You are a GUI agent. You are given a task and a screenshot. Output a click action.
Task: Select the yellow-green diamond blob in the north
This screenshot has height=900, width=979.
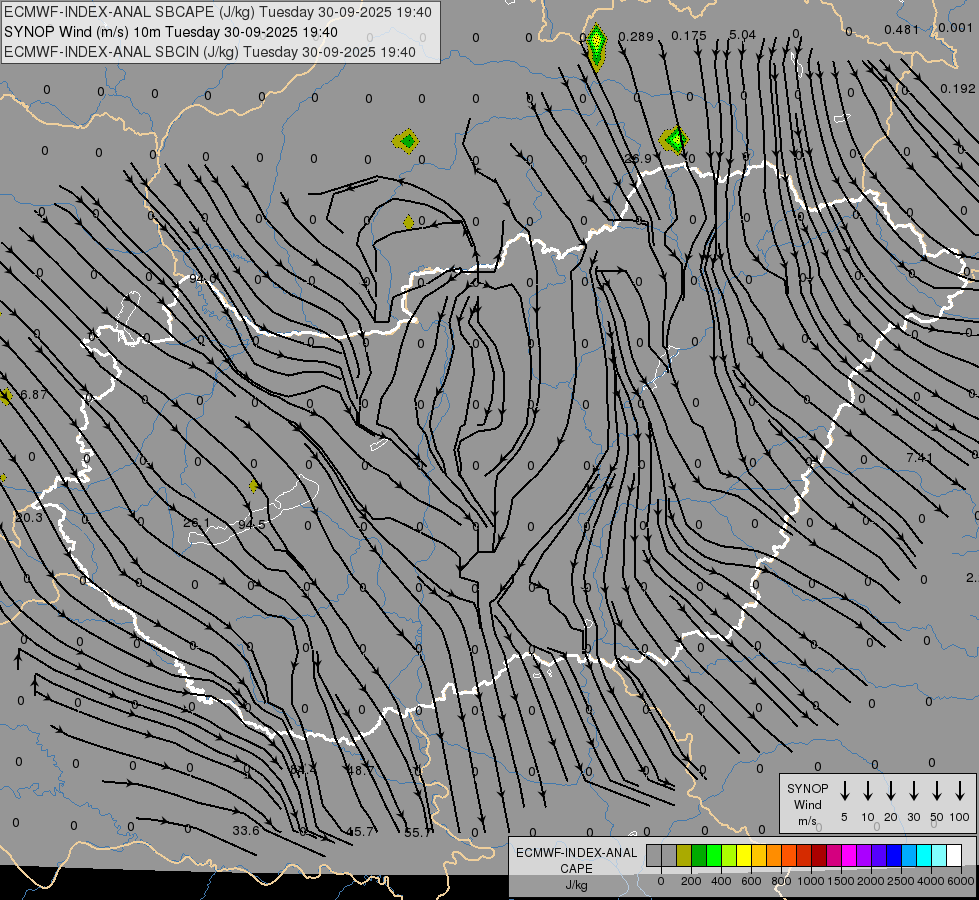pyautogui.click(x=406, y=141)
